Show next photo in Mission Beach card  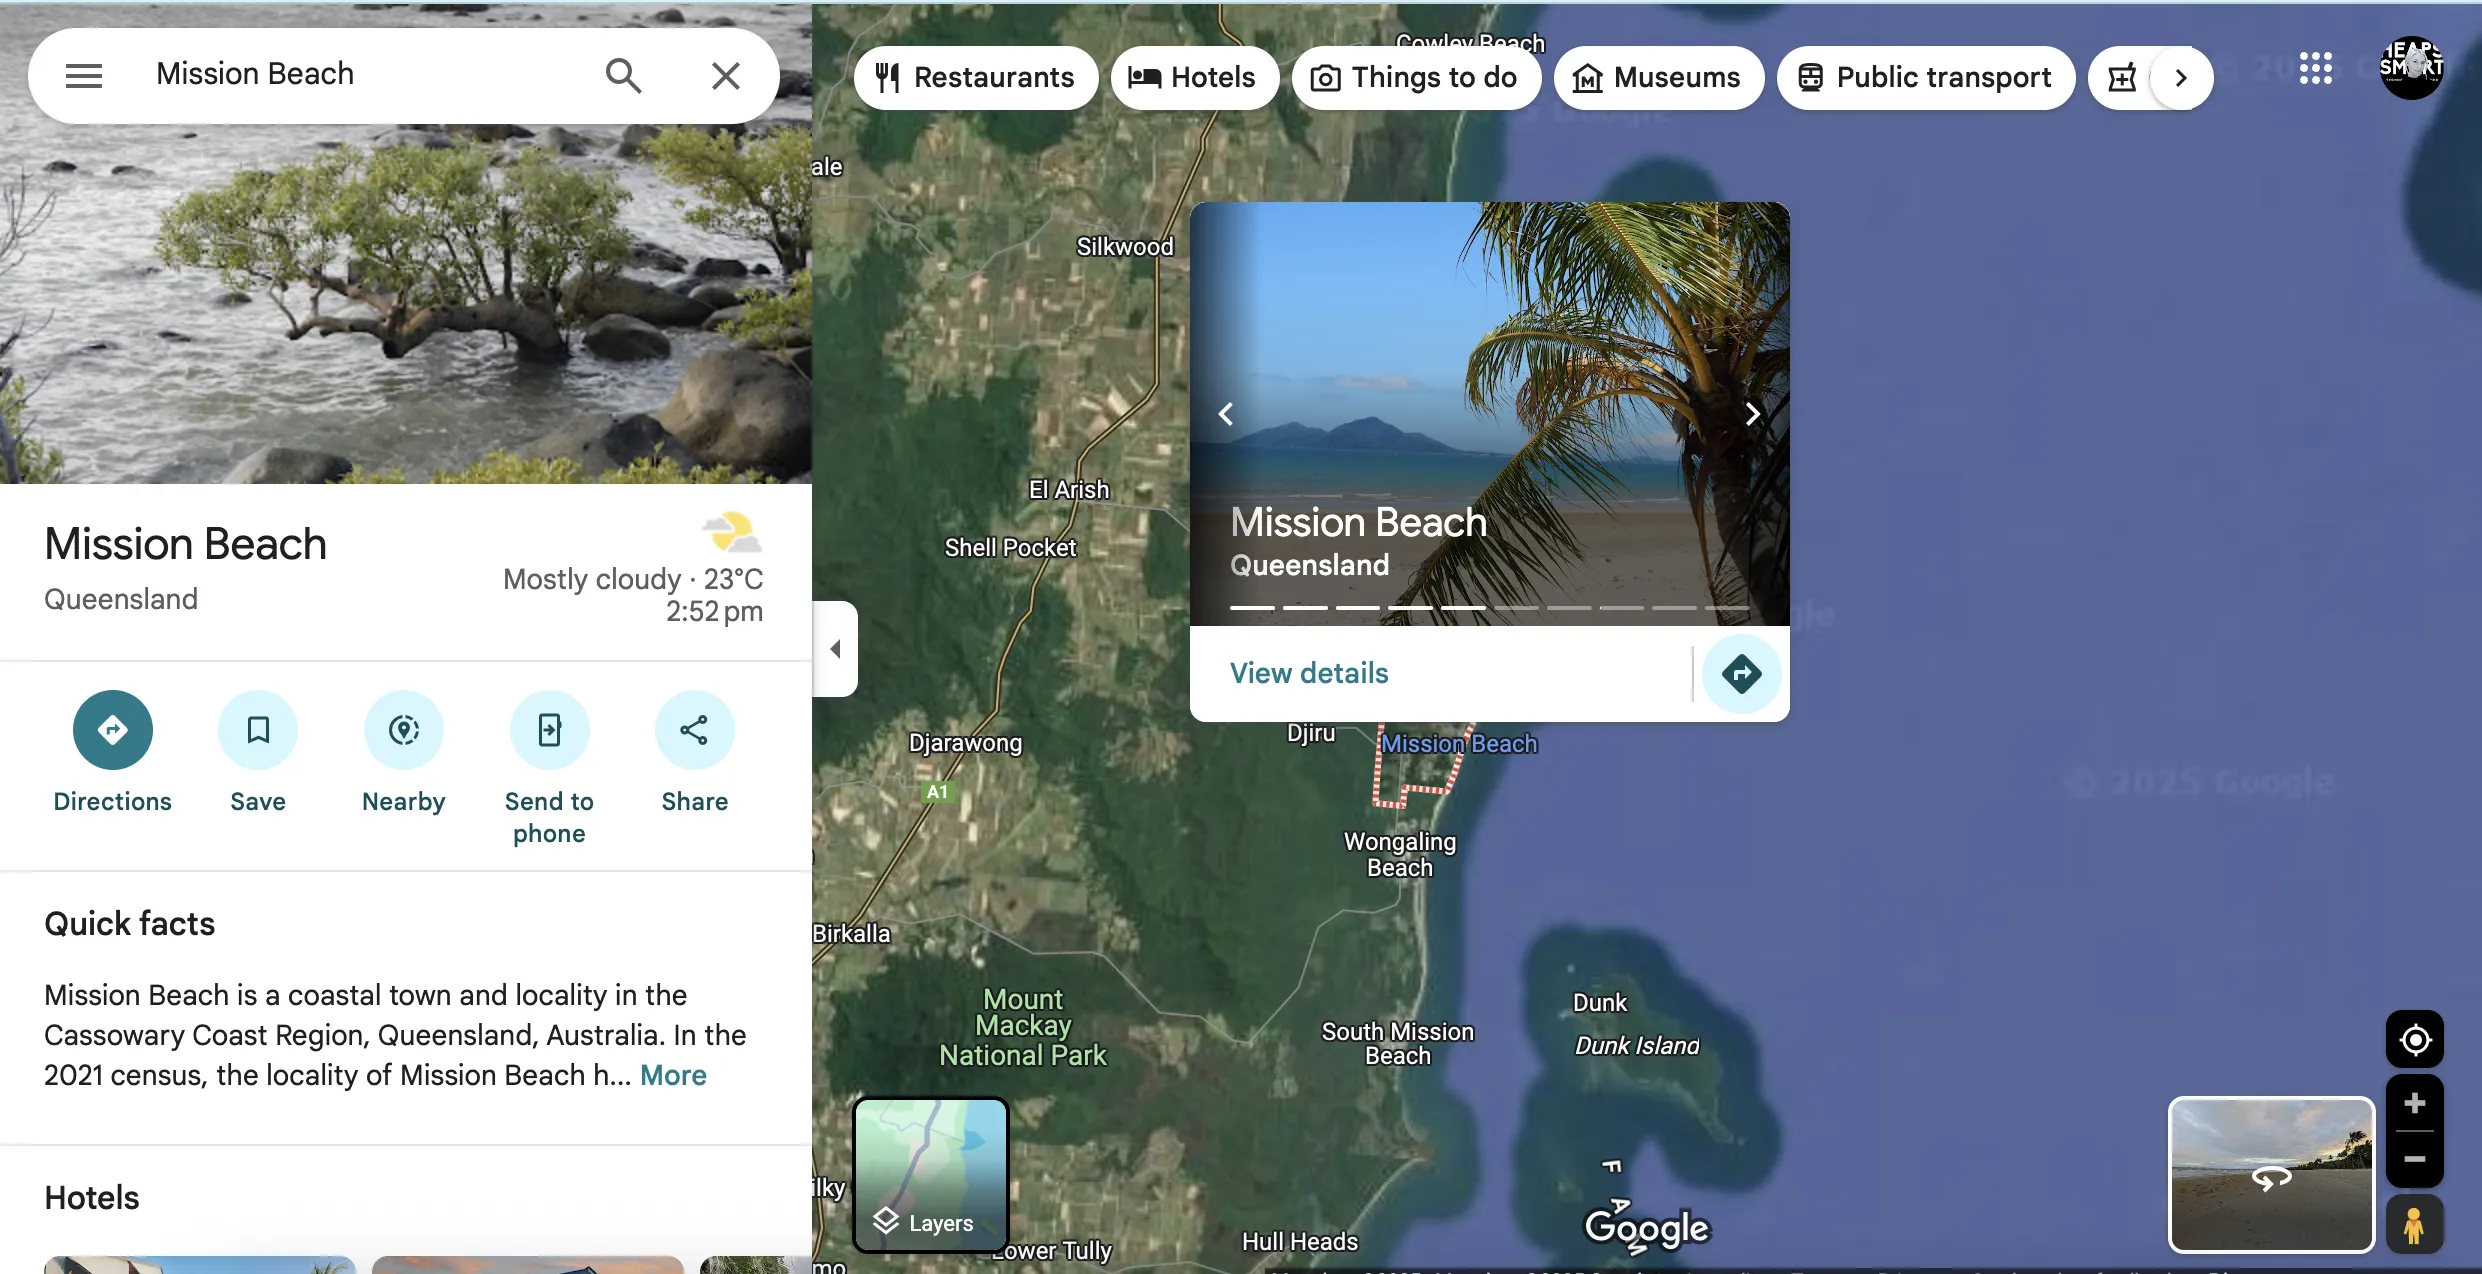tap(1753, 414)
